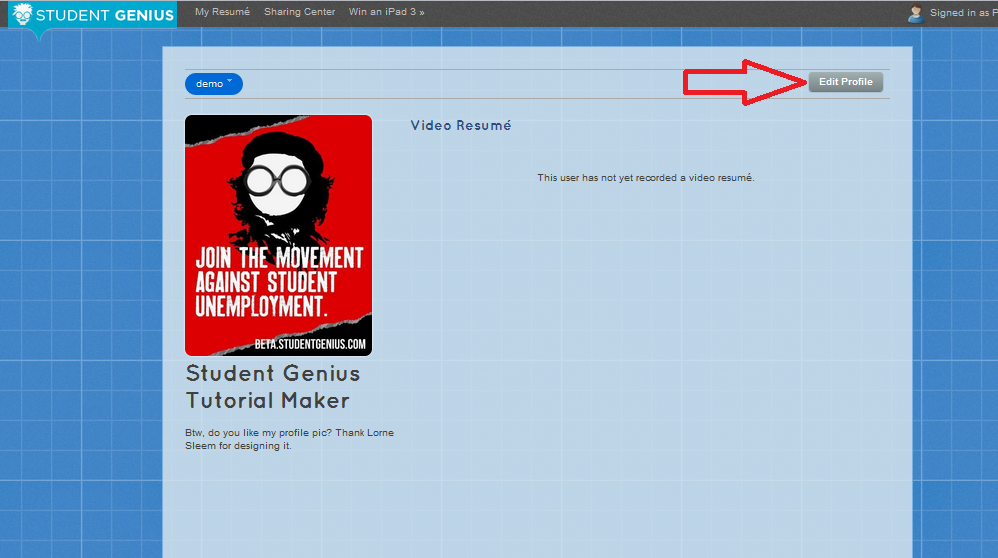
Task: Click the profile bio about Lorne Sleem
Action: coord(290,439)
